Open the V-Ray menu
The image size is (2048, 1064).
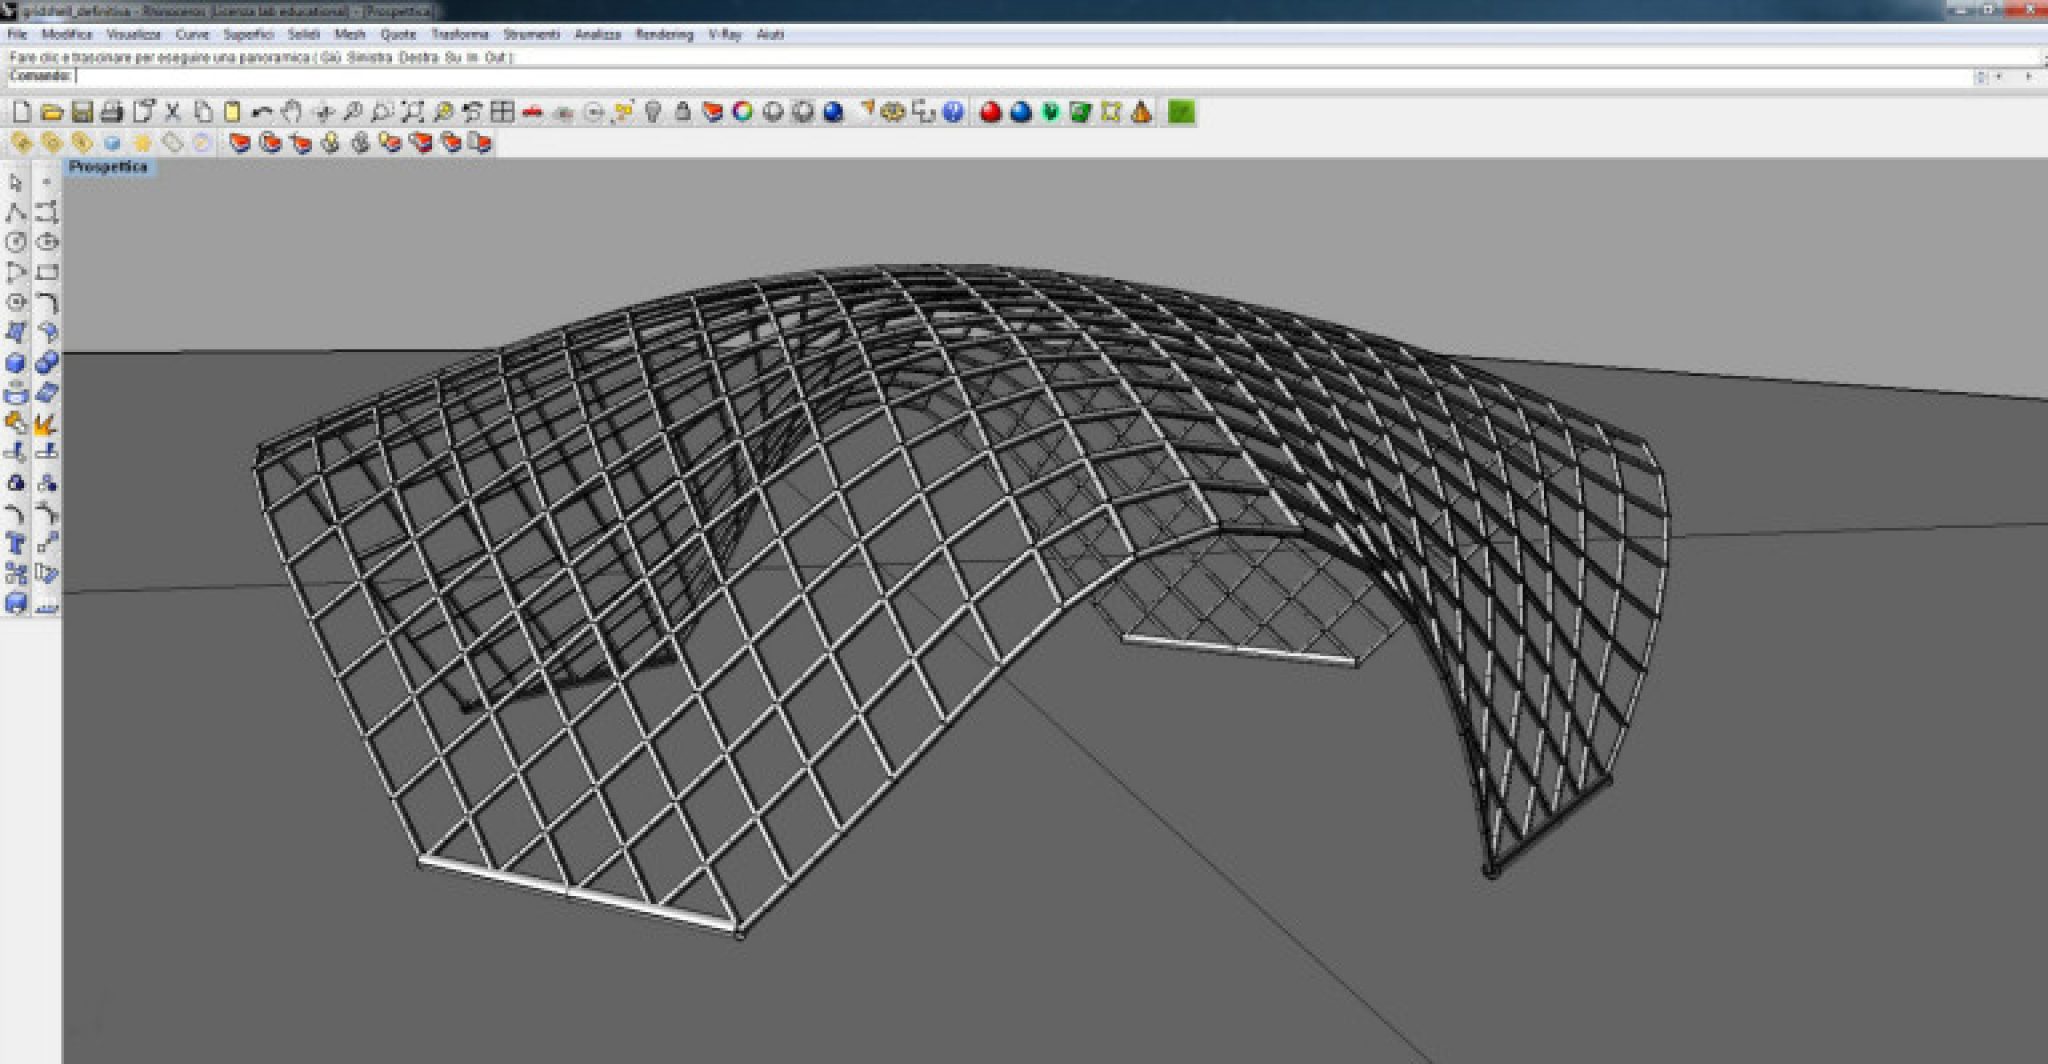(x=724, y=34)
